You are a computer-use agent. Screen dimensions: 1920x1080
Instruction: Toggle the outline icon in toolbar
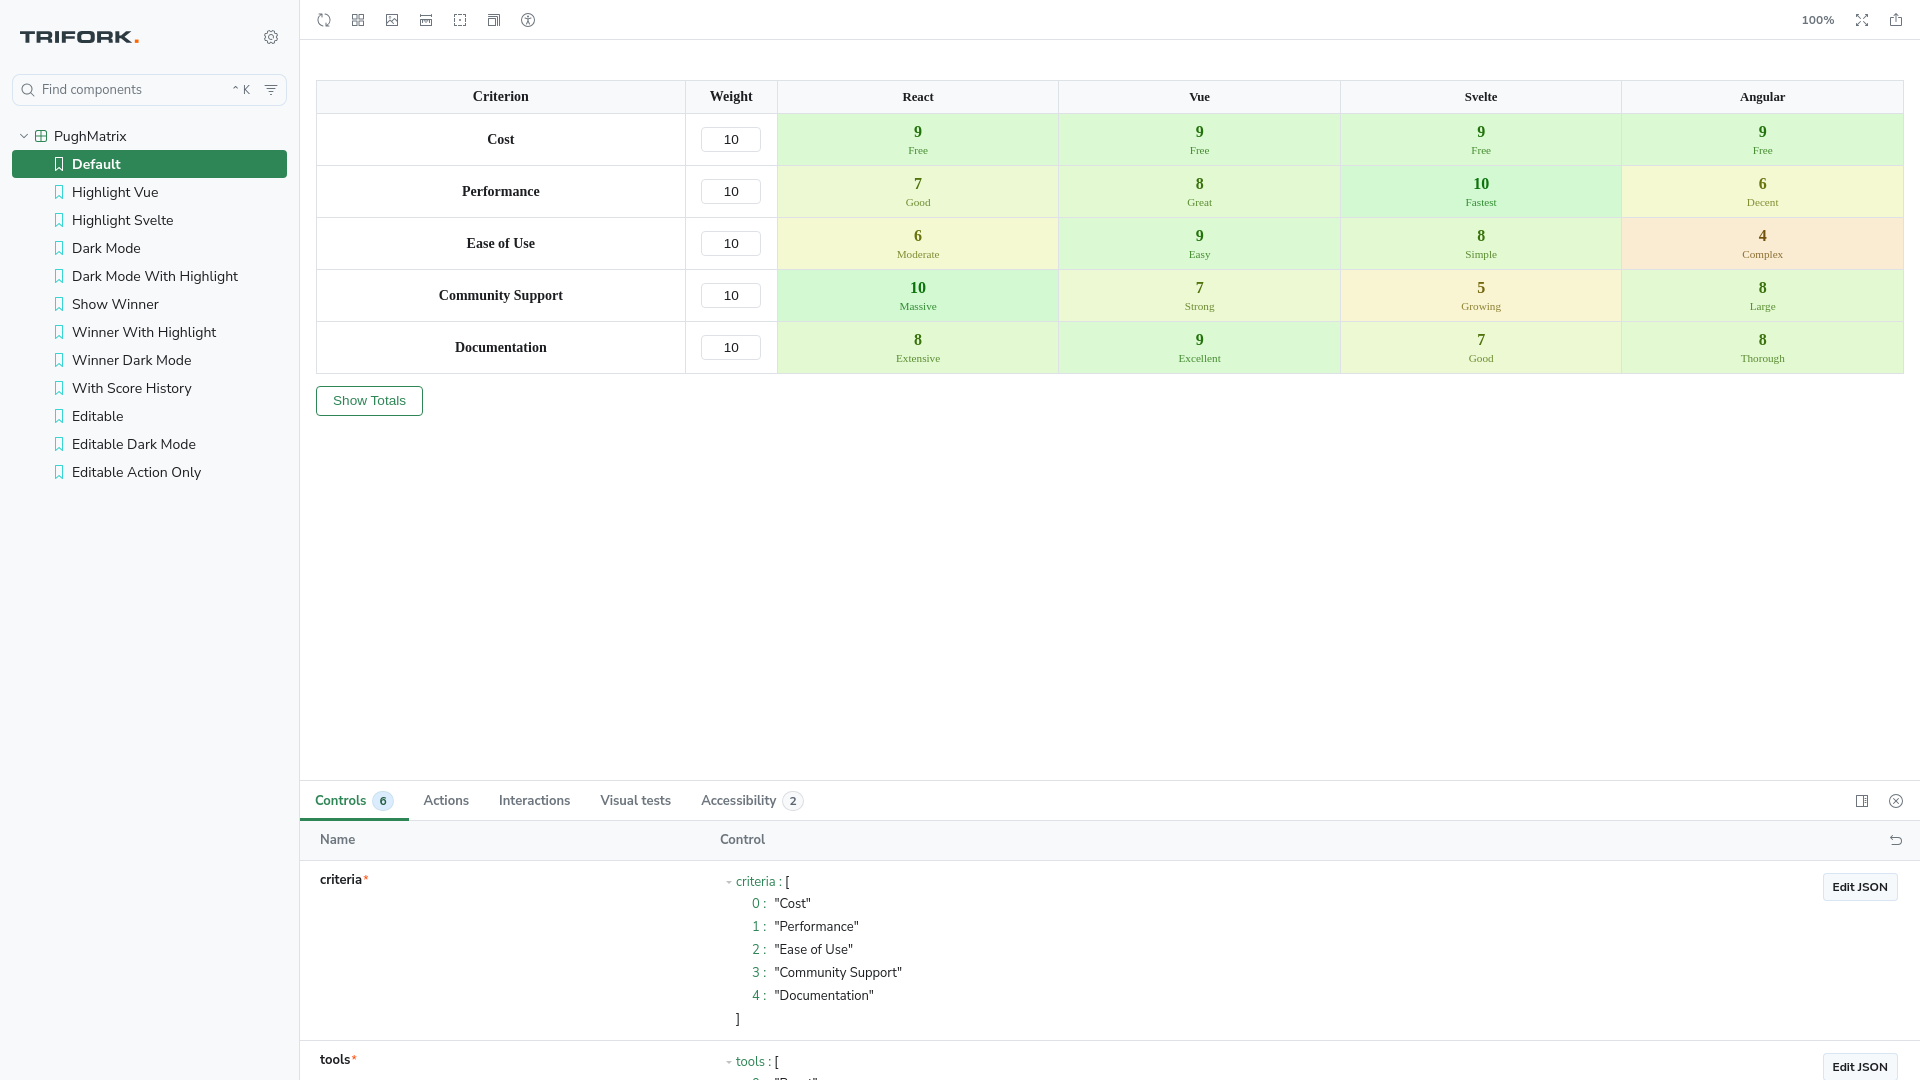click(x=460, y=20)
